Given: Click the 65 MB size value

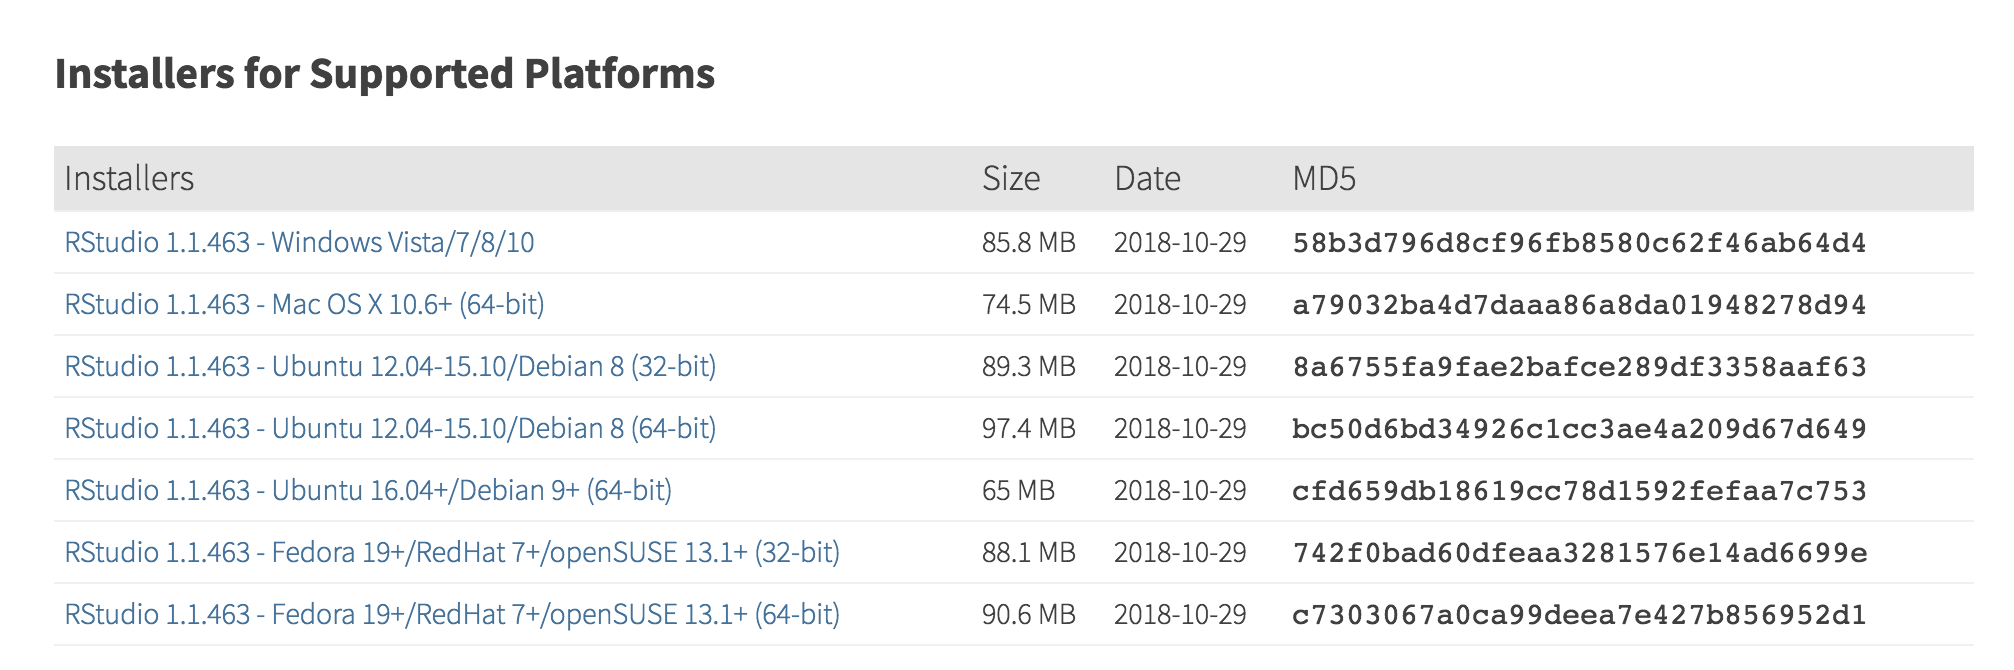Looking at the screenshot, I should [x=1018, y=491].
